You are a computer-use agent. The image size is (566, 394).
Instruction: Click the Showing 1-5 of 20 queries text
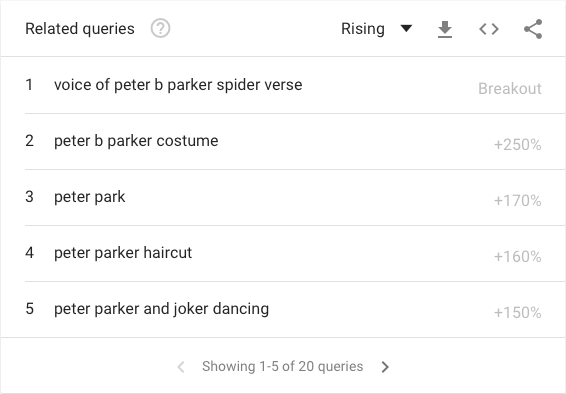coord(283,366)
